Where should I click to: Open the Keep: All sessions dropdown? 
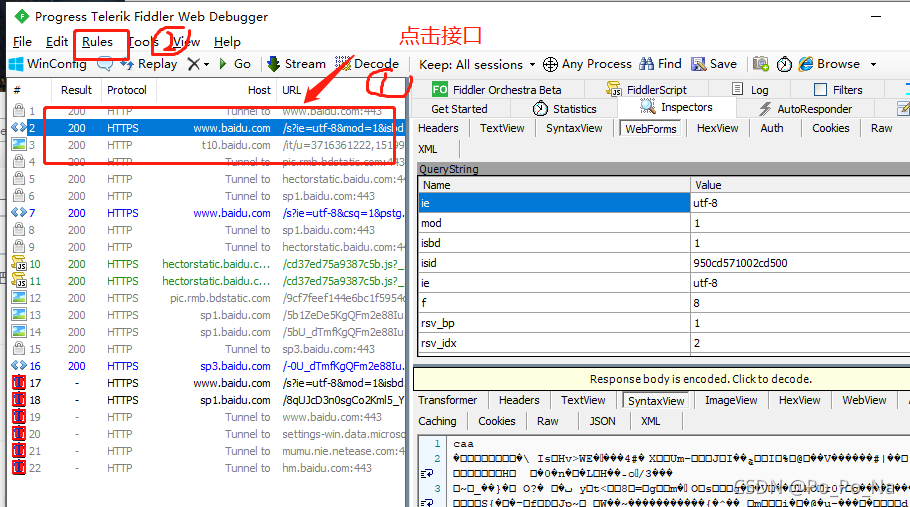point(477,64)
